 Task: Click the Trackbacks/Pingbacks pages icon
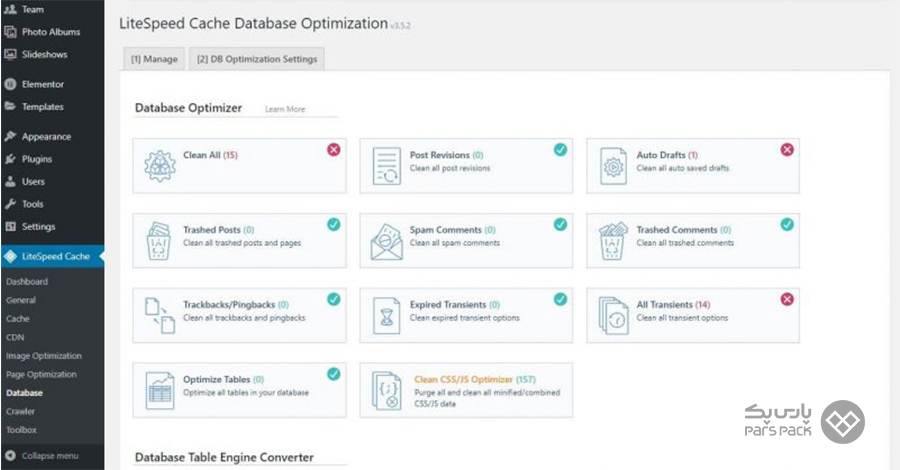coord(160,316)
